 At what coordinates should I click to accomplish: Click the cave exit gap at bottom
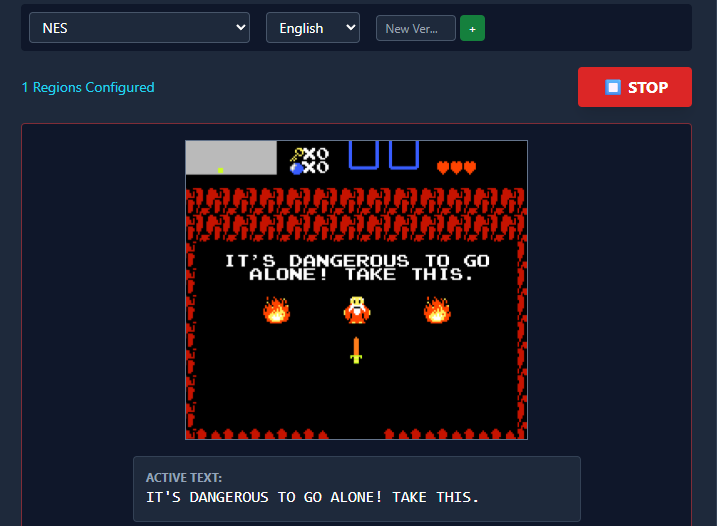click(x=356, y=433)
